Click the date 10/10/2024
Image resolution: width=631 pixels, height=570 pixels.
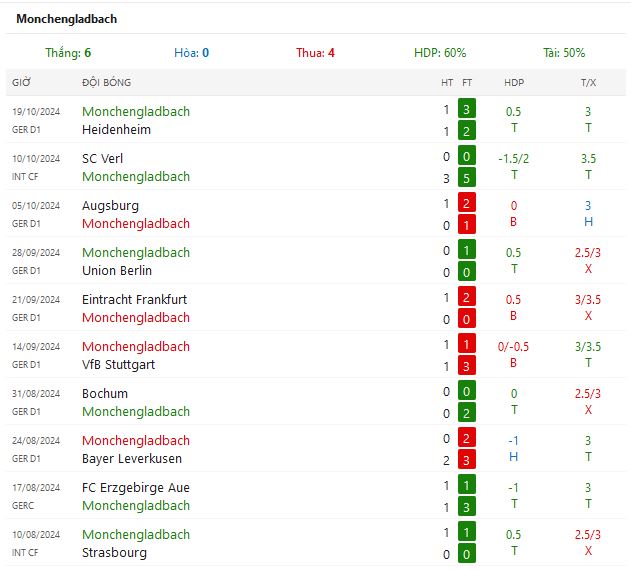(36, 159)
